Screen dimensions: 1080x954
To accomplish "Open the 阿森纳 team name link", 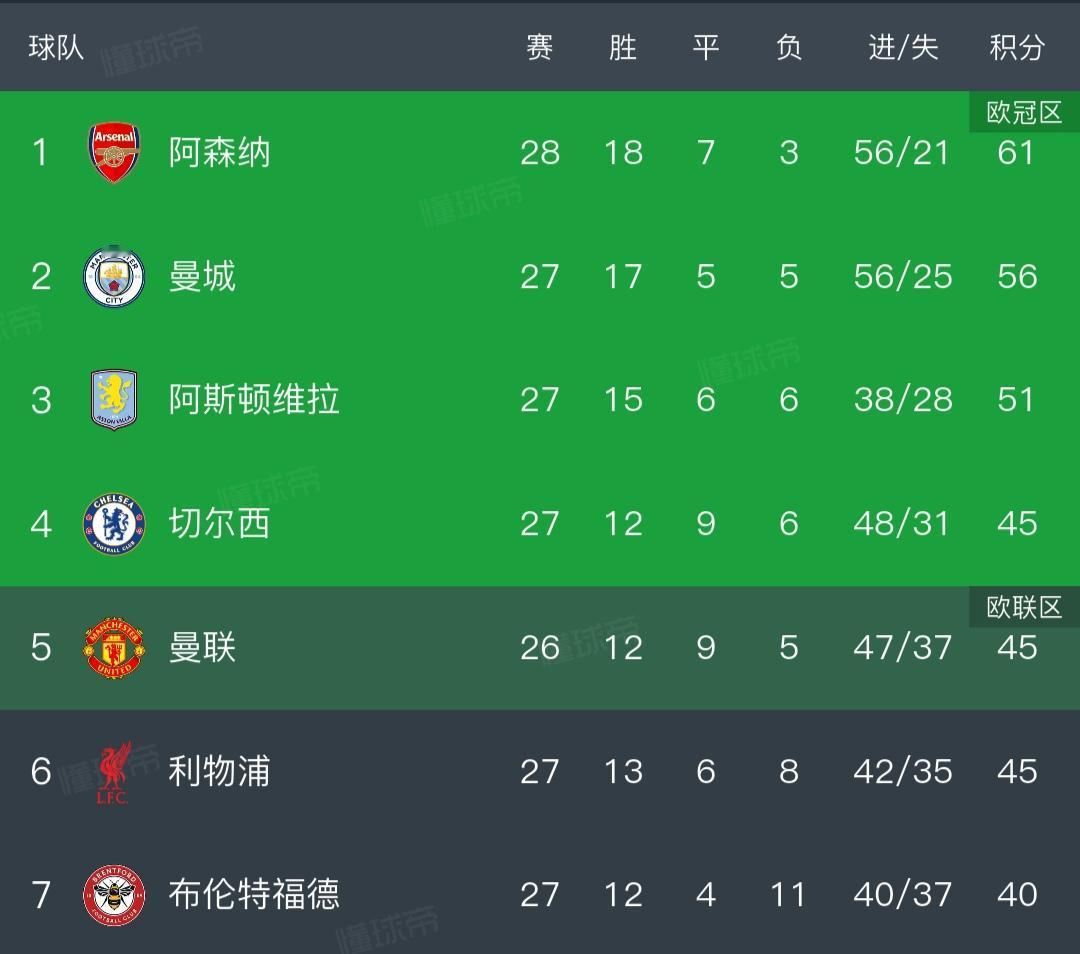I will point(219,153).
